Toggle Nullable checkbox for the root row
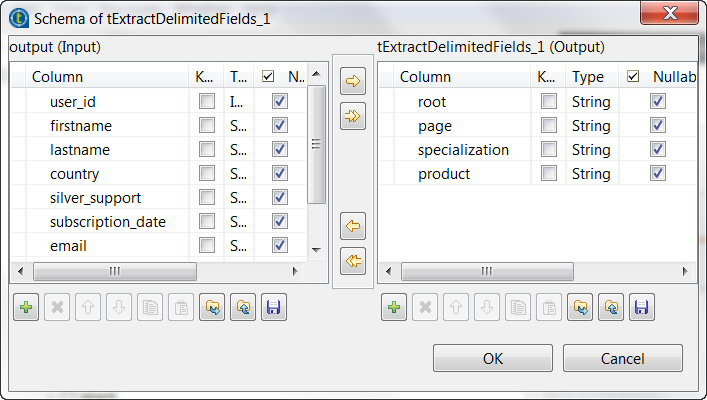 click(x=657, y=101)
